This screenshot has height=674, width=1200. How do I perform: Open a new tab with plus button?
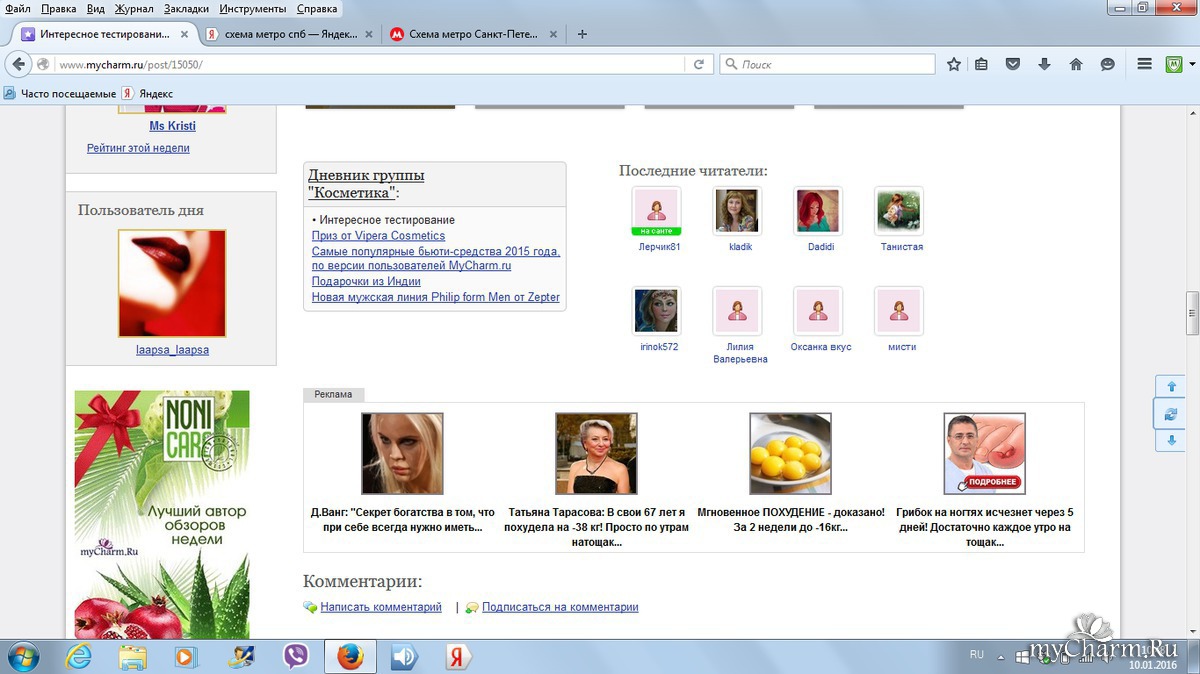582,33
